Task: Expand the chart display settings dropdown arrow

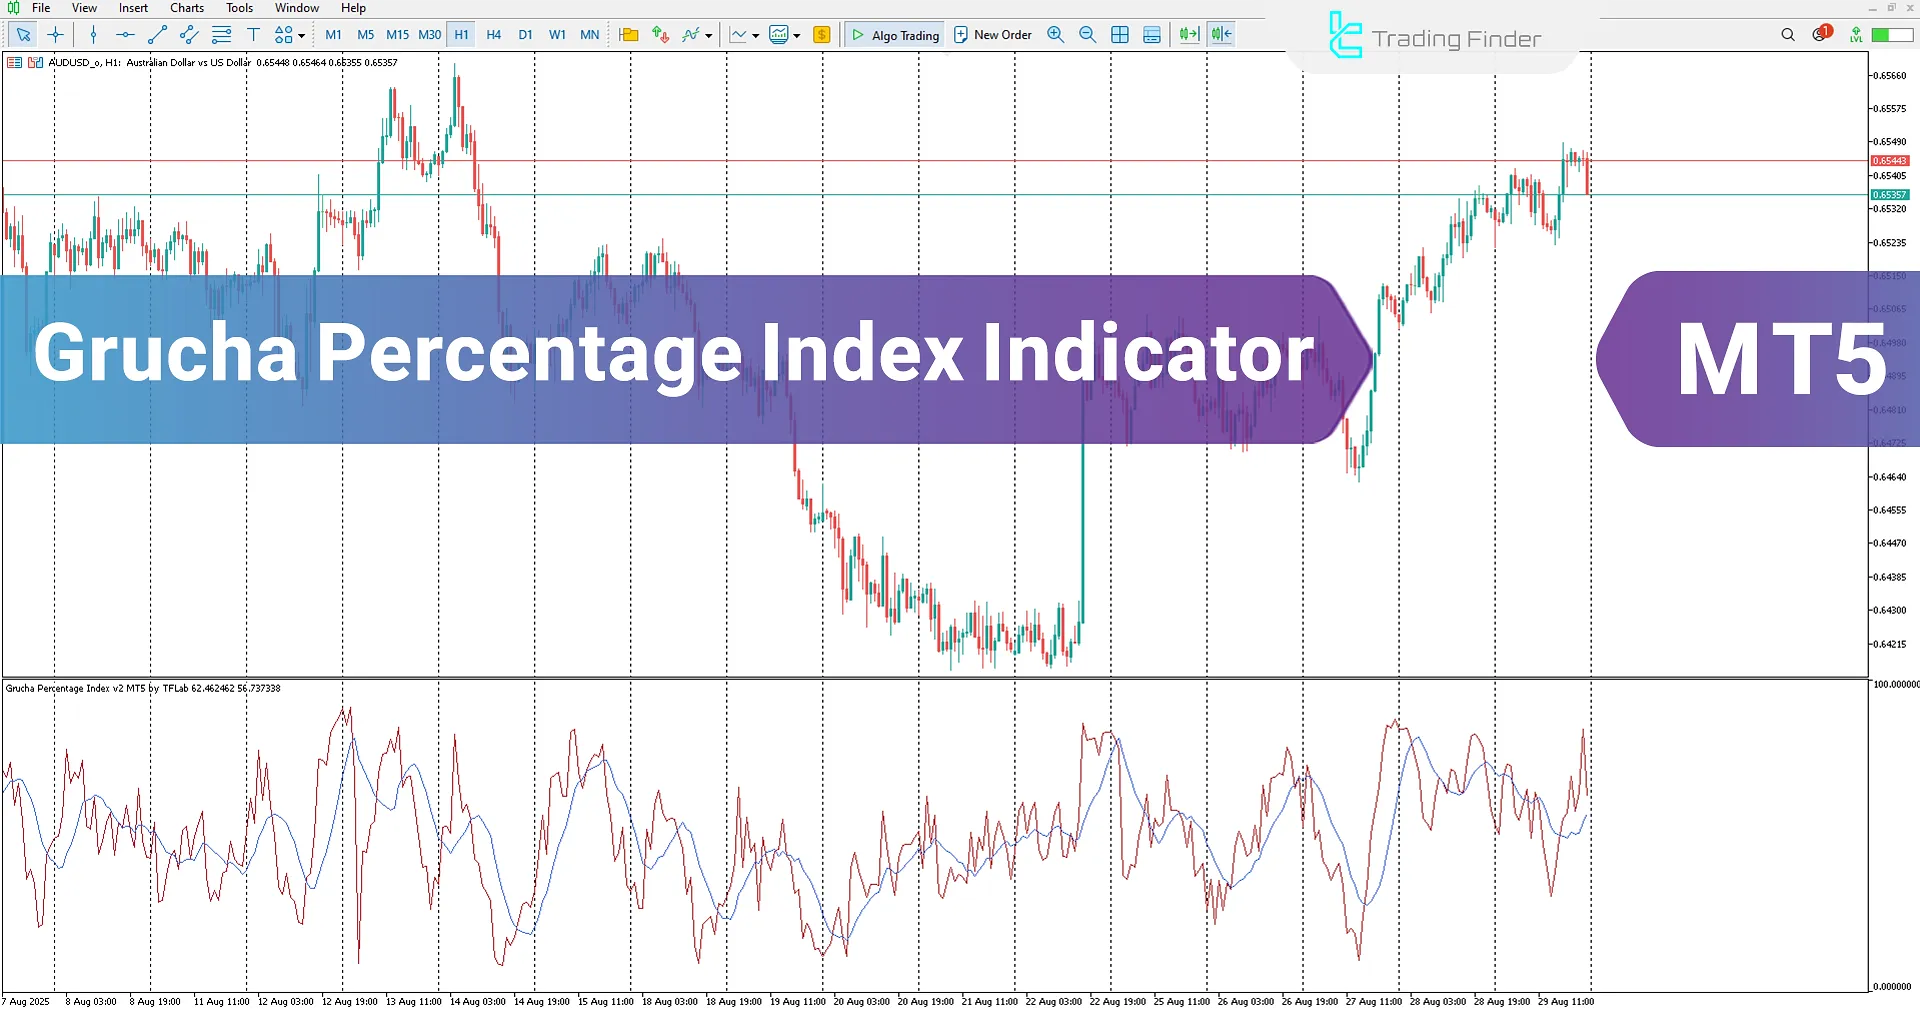Action: (x=797, y=36)
